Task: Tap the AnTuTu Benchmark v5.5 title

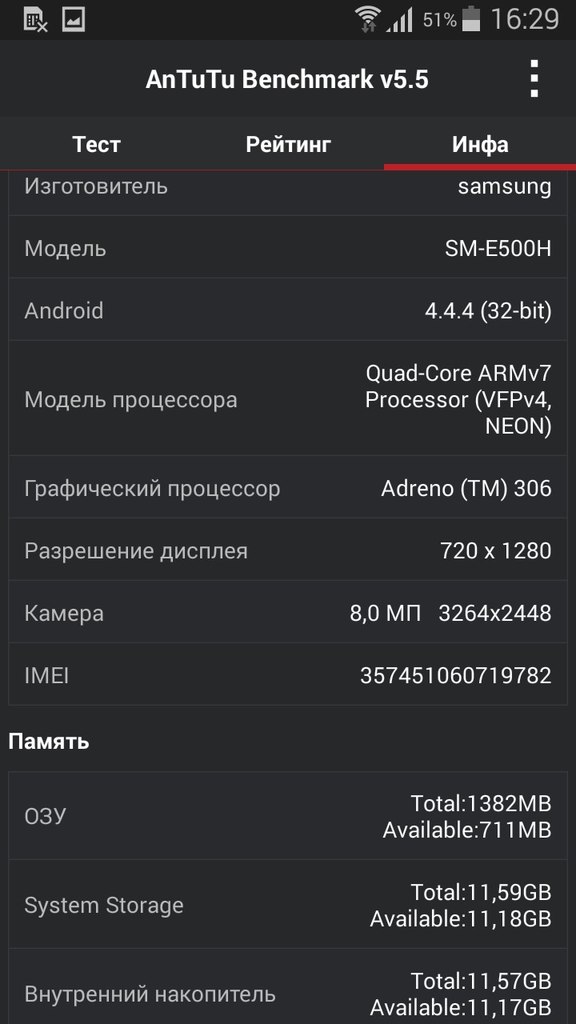Action: (x=287, y=79)
